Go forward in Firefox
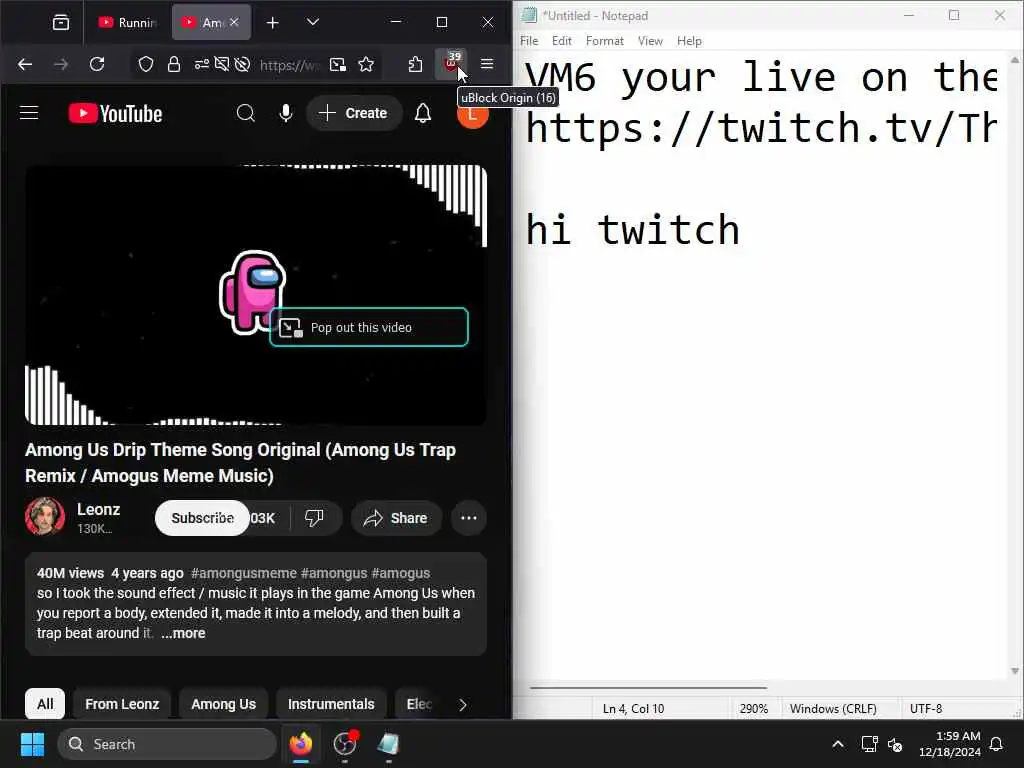Screen dimensions: 1024x768 tap(61, 64)
